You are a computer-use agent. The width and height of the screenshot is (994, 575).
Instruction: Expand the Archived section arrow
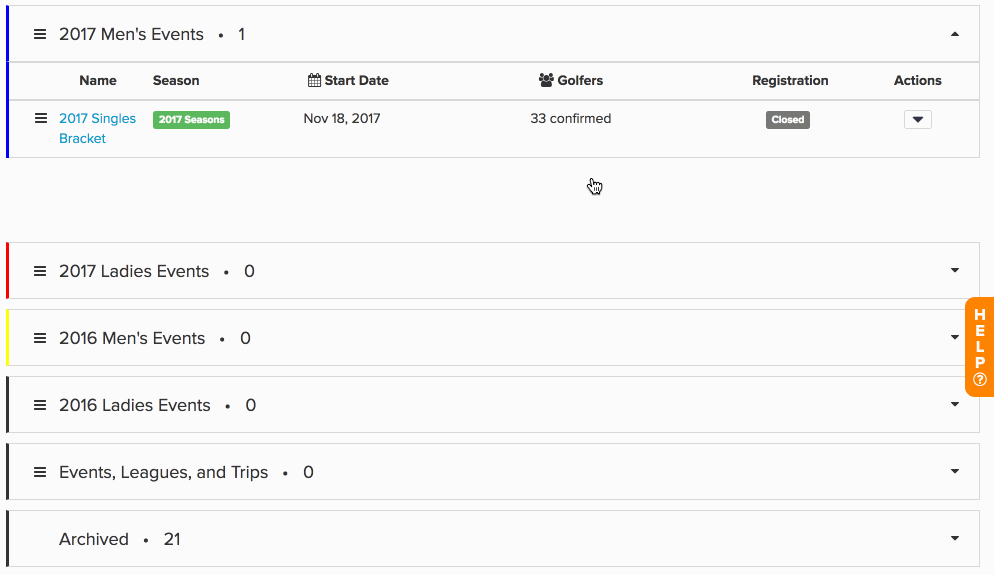[955, 538]
